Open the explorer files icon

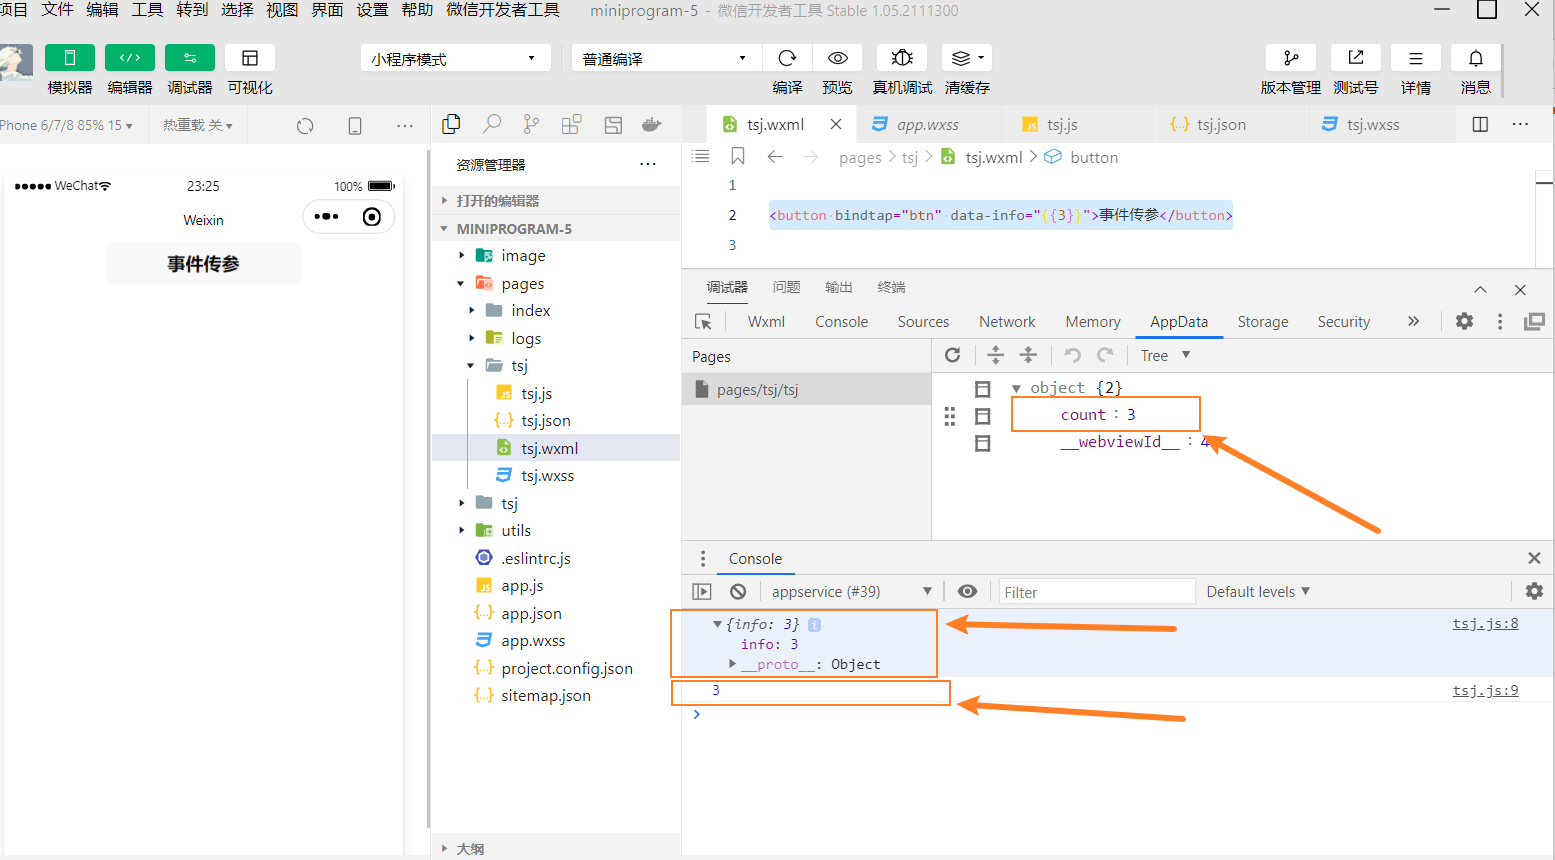coord(451,124)
